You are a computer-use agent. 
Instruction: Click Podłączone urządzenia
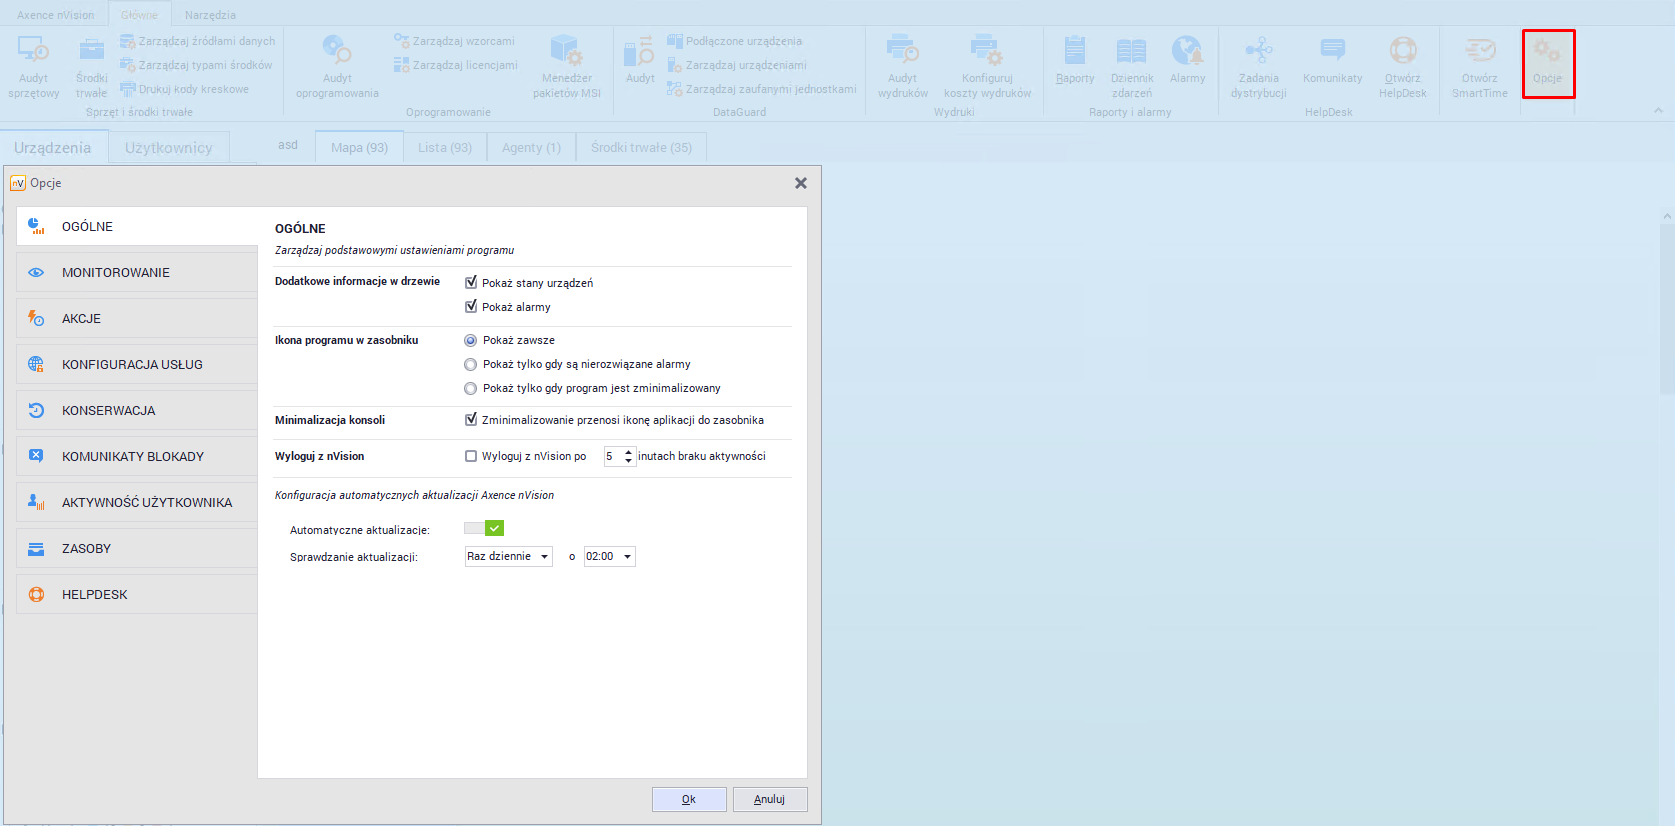tap(734, 41)
